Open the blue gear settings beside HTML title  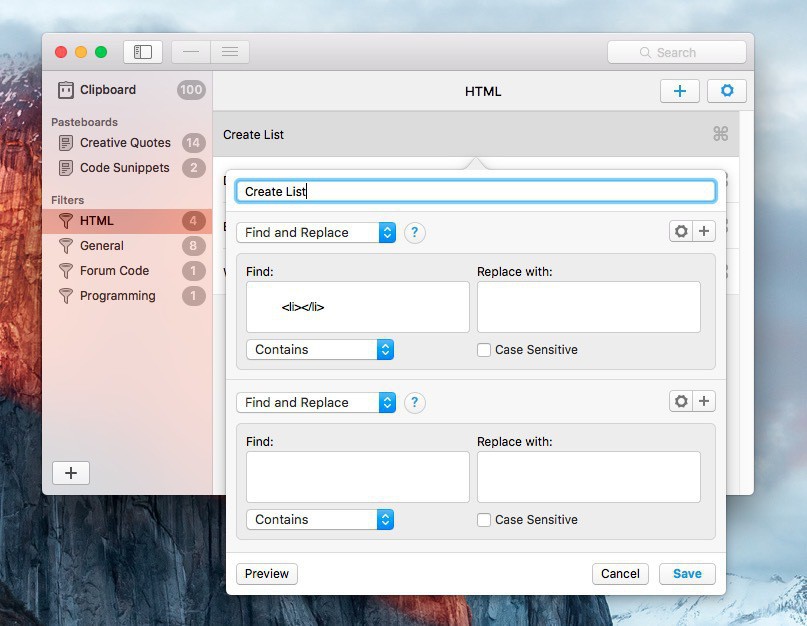tap(727, 91)
